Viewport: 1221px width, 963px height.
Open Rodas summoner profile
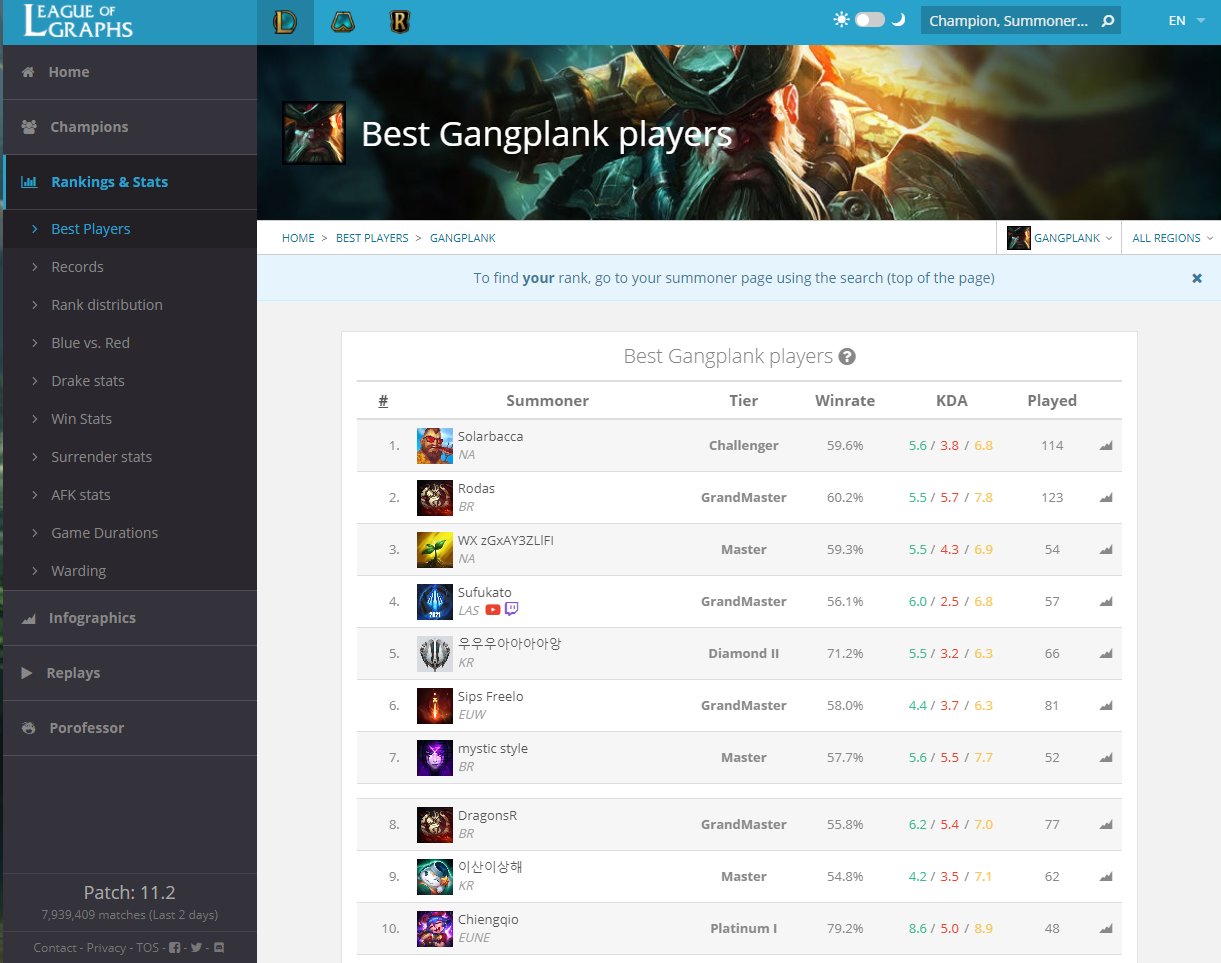[x=476, y=489]
